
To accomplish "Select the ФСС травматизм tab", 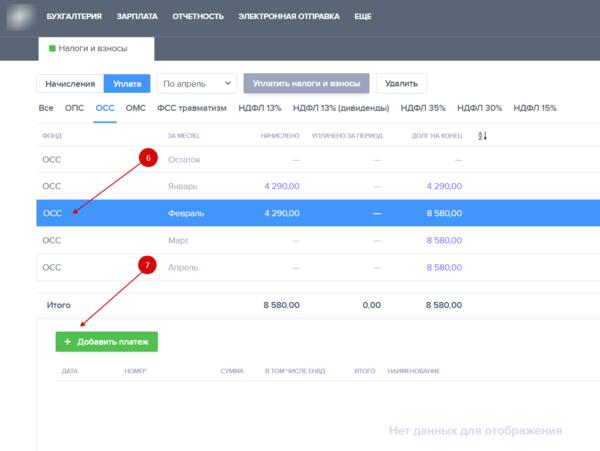I will click(x=192, y=108).
